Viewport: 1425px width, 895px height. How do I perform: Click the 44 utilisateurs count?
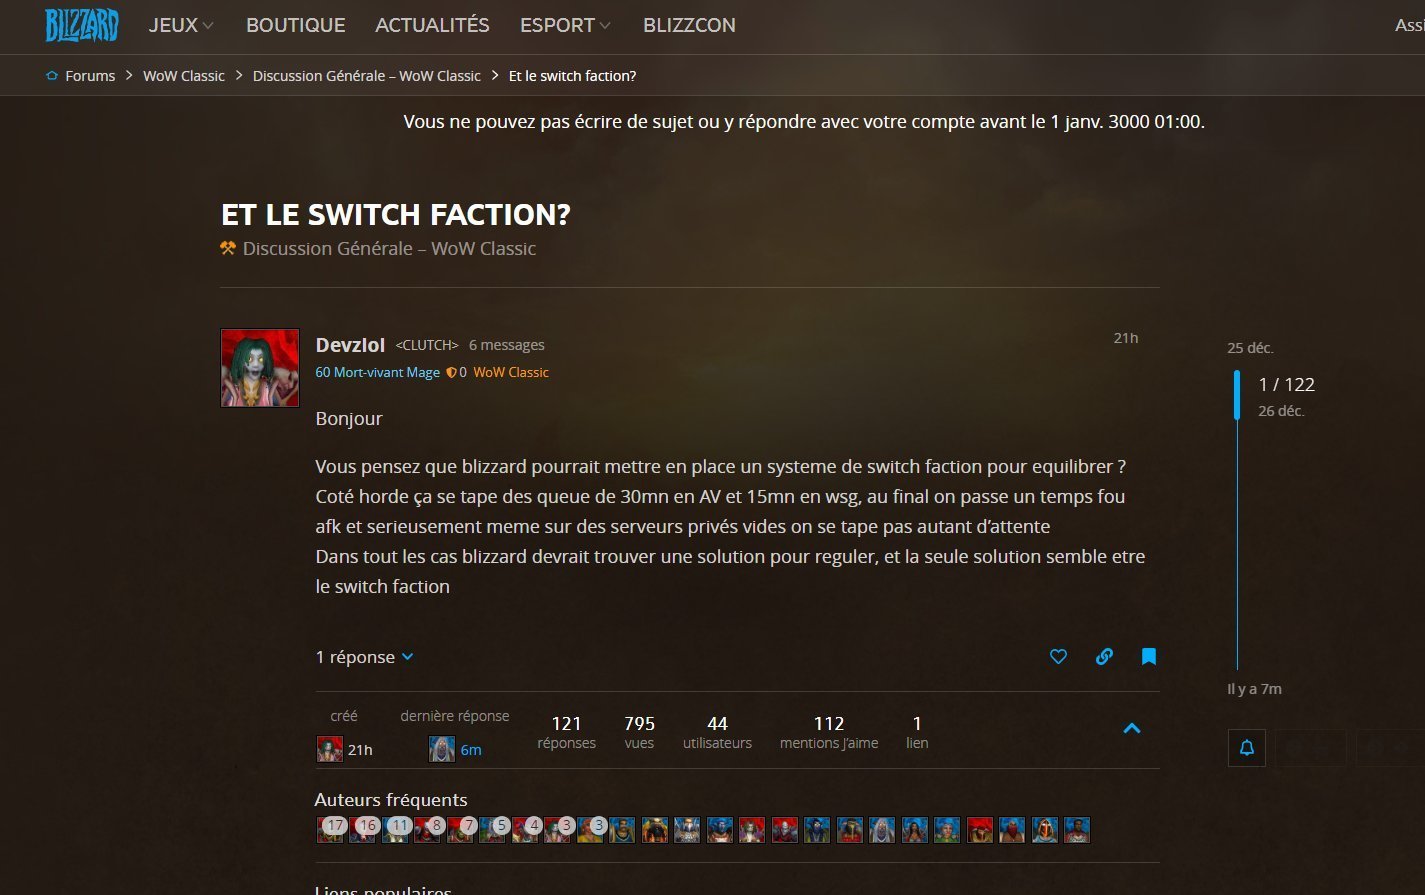coord(717,732)
